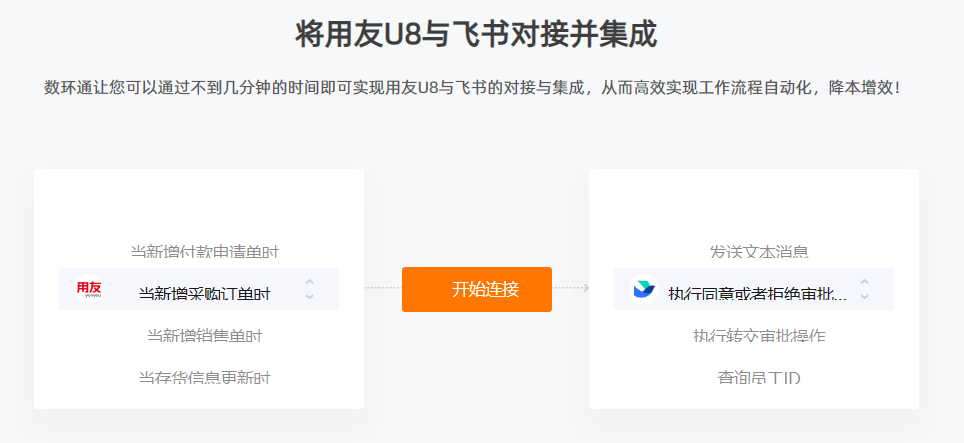The width and height of the screenshot is (964, 443).
Task: Click down chevron in the Yonyou trigger selector
Action: click(310, 296)
